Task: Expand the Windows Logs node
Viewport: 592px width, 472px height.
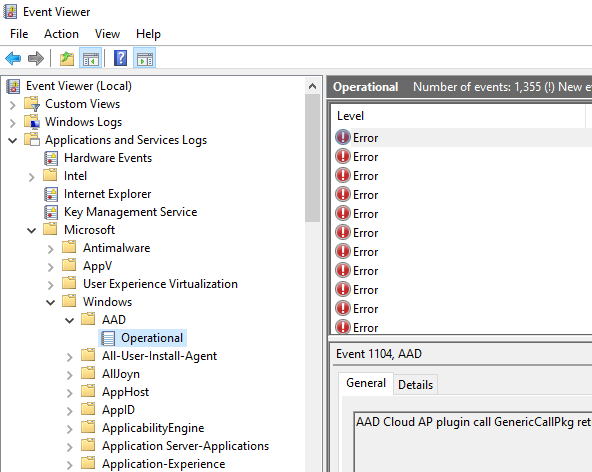Action: (x=12, y=123)
